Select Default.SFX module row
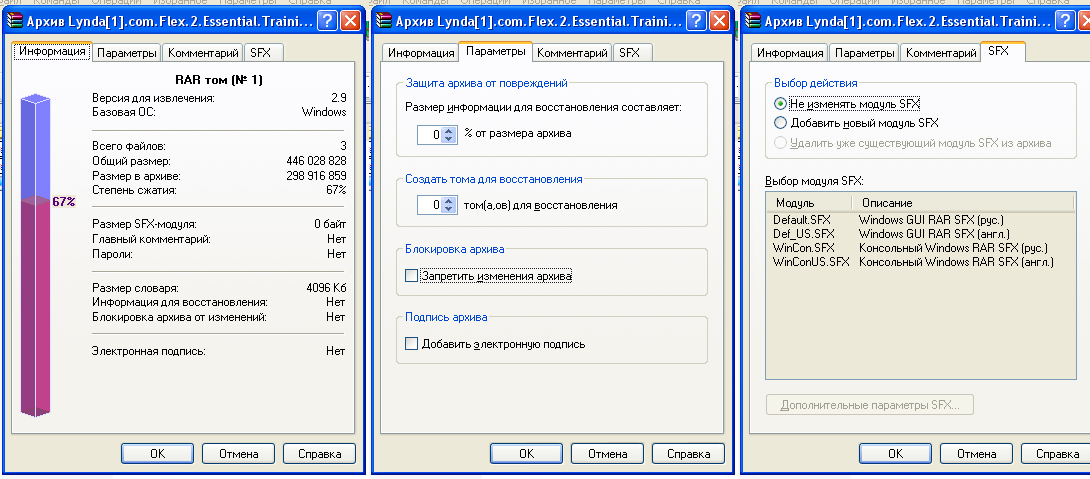This screenshot has height=479, width=1090. [x=920, y=220]
